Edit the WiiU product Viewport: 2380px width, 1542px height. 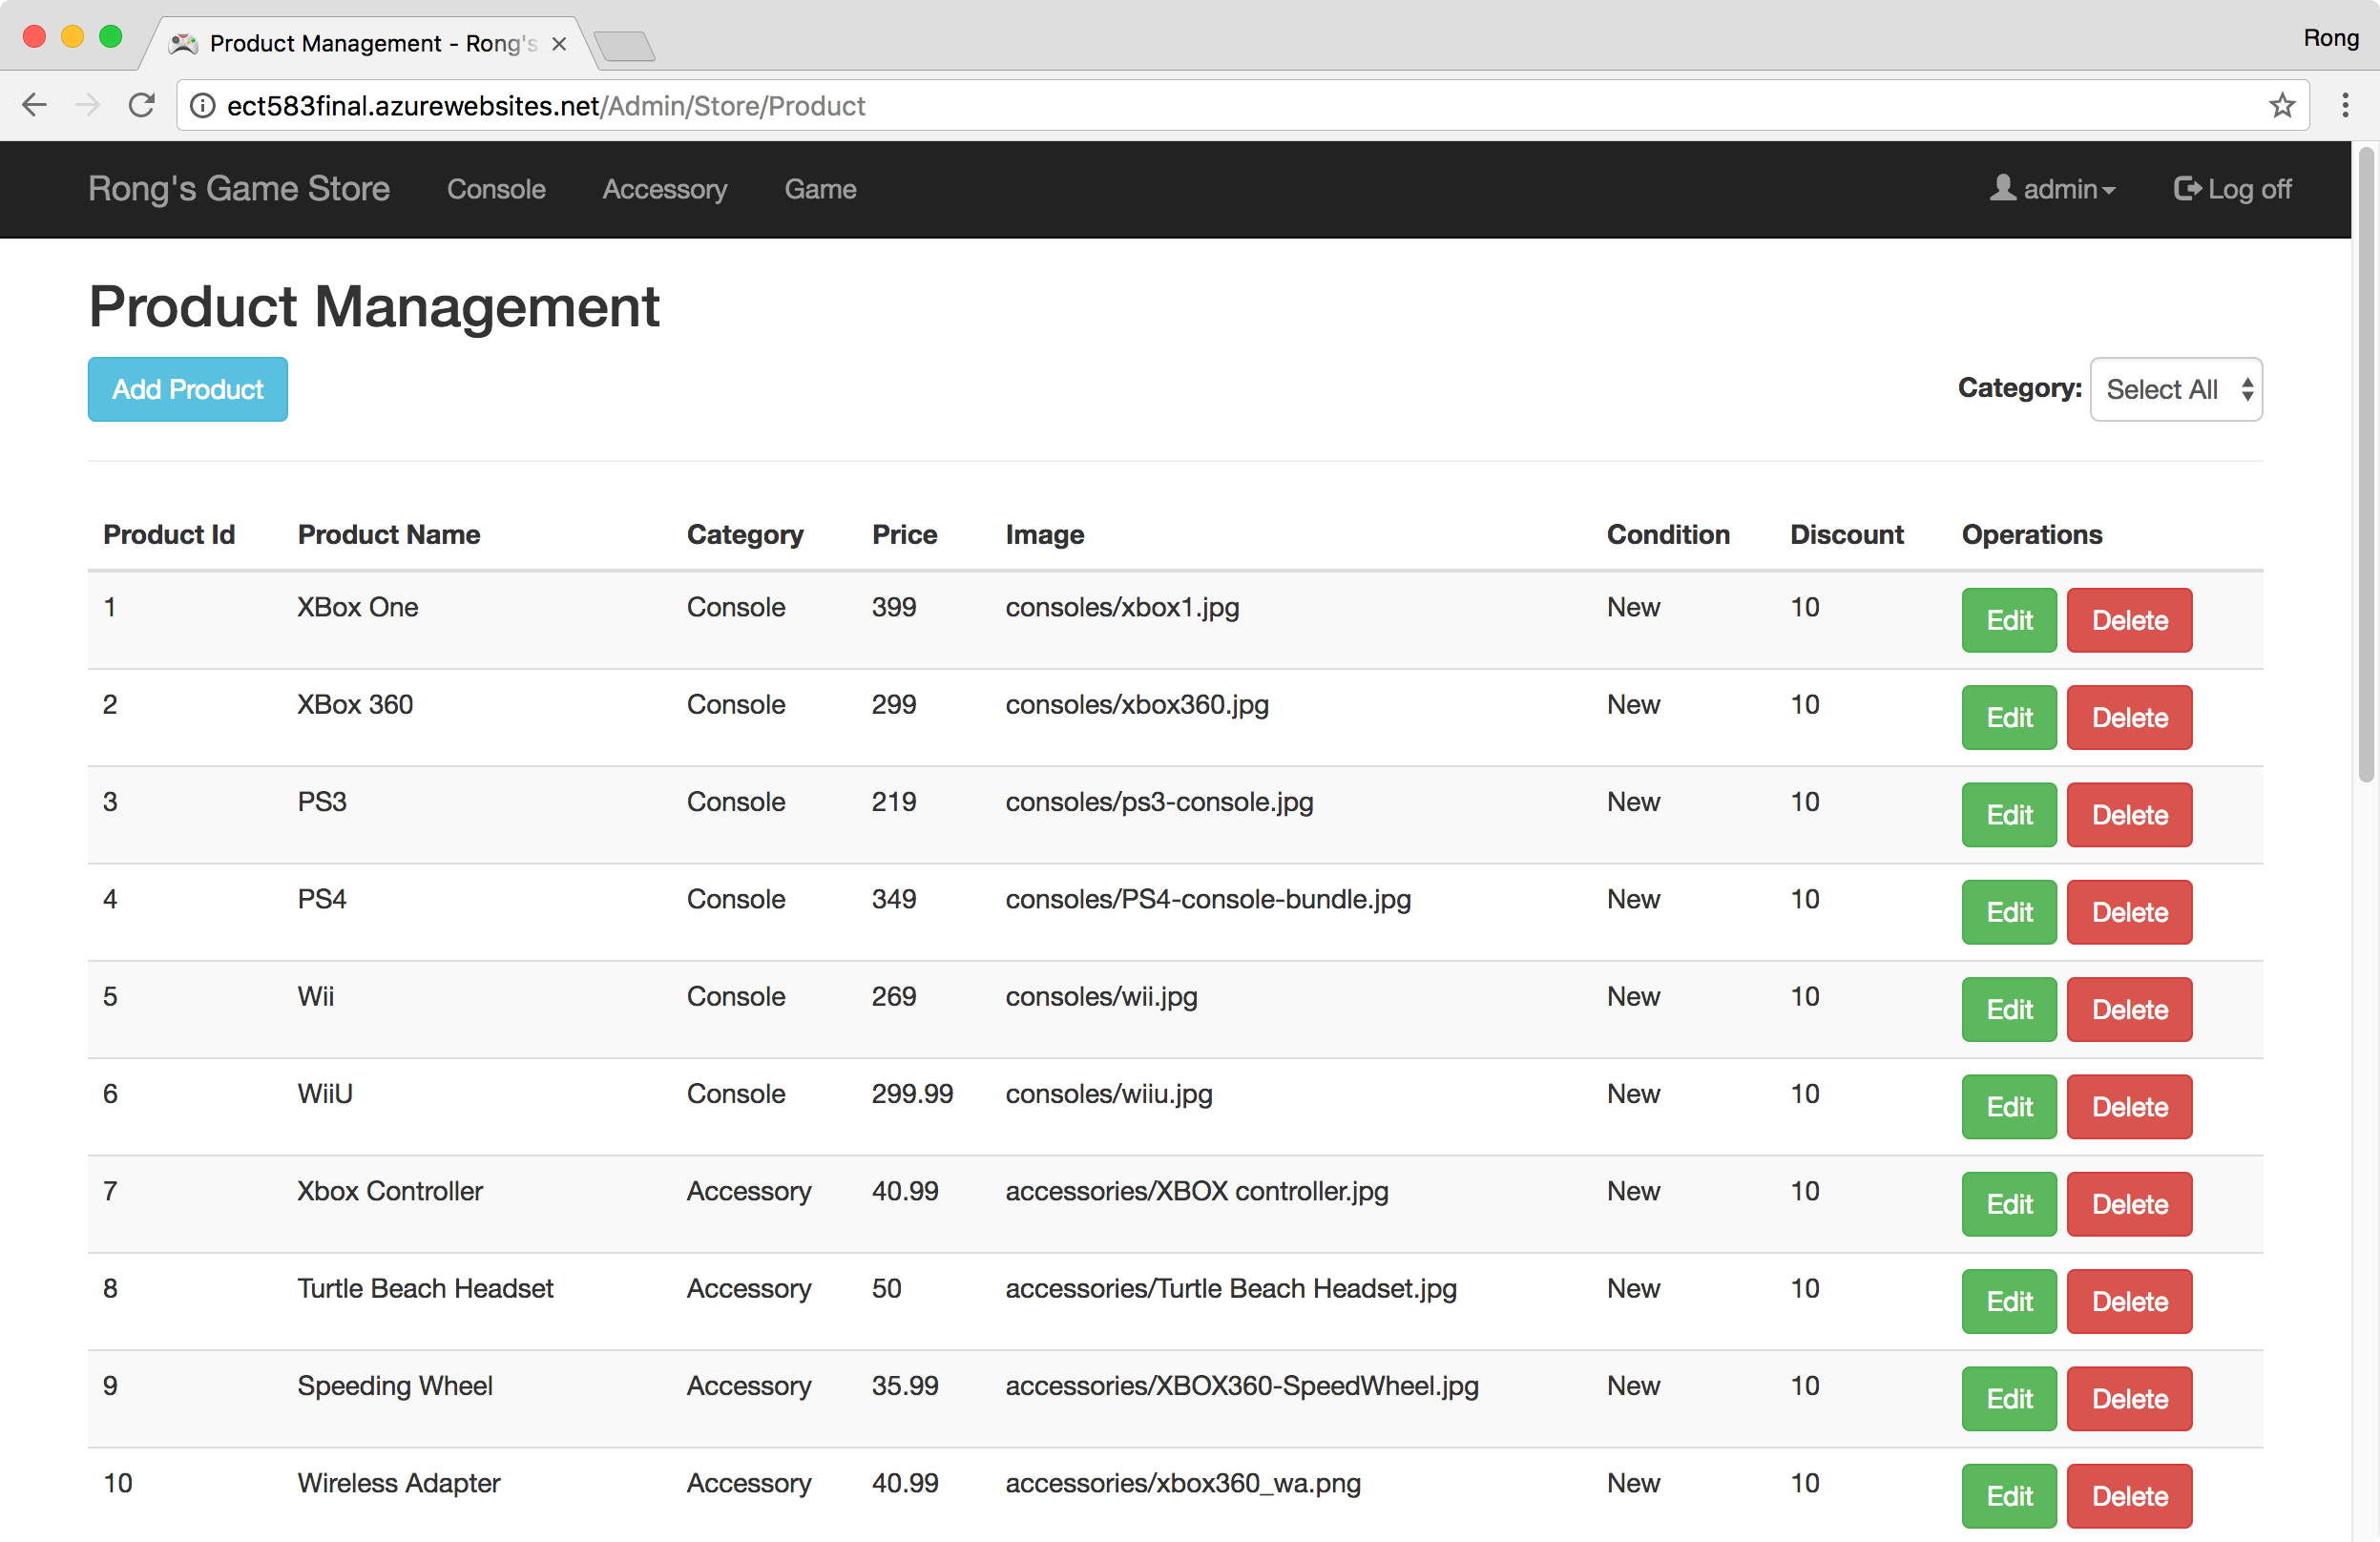2009,1107
